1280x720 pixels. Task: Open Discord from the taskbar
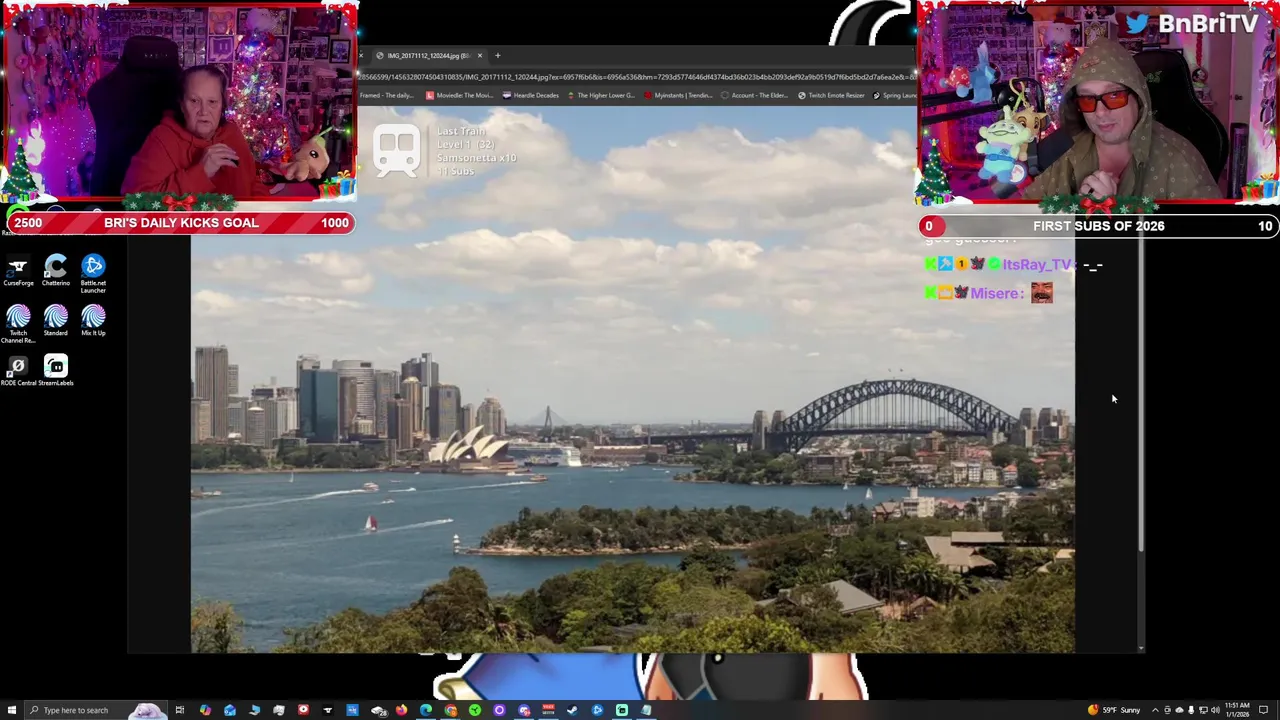point(524,710)
